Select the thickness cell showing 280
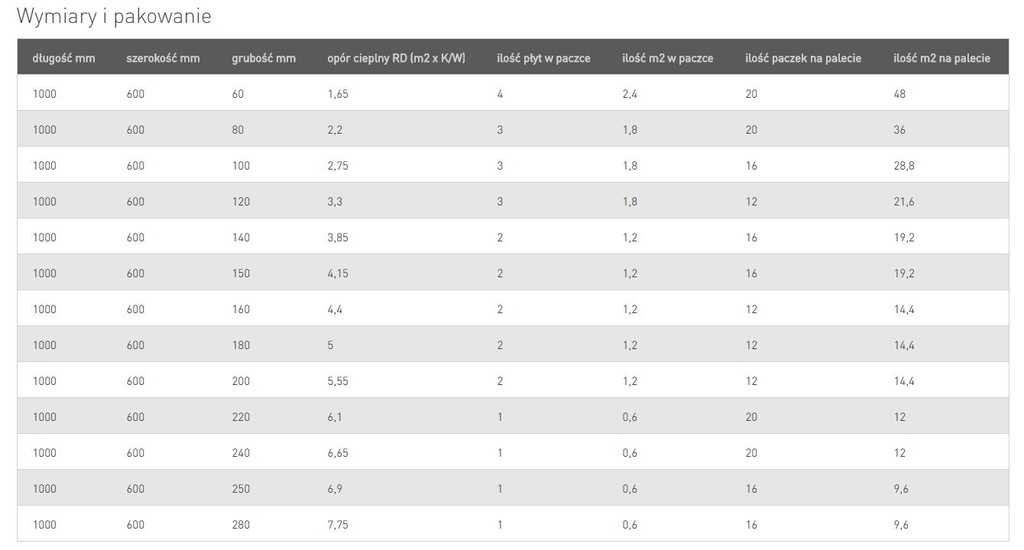 point(241,525)
